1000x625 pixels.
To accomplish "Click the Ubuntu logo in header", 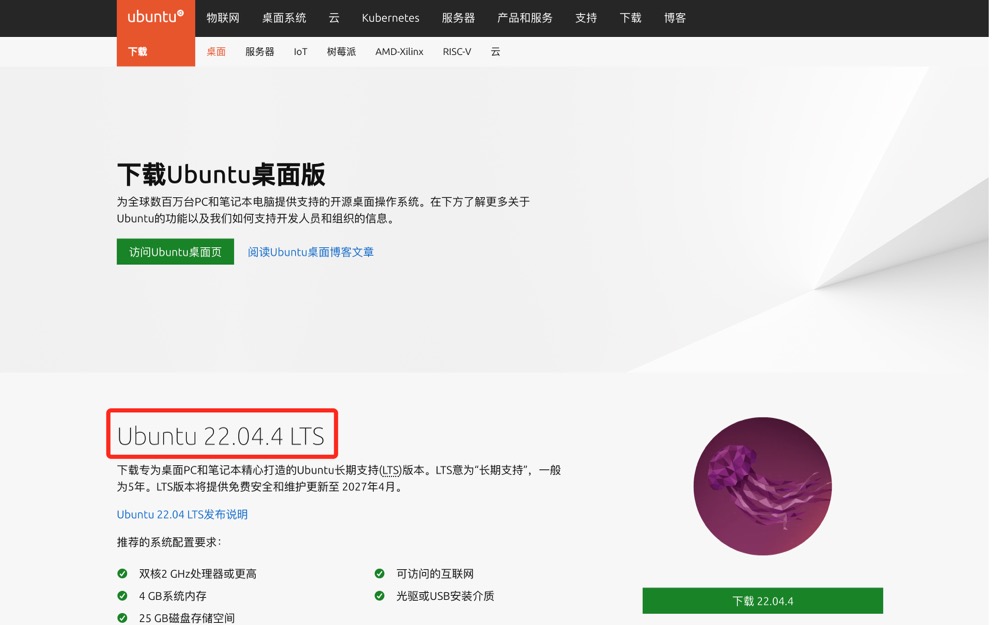I will tap(156, 17).
